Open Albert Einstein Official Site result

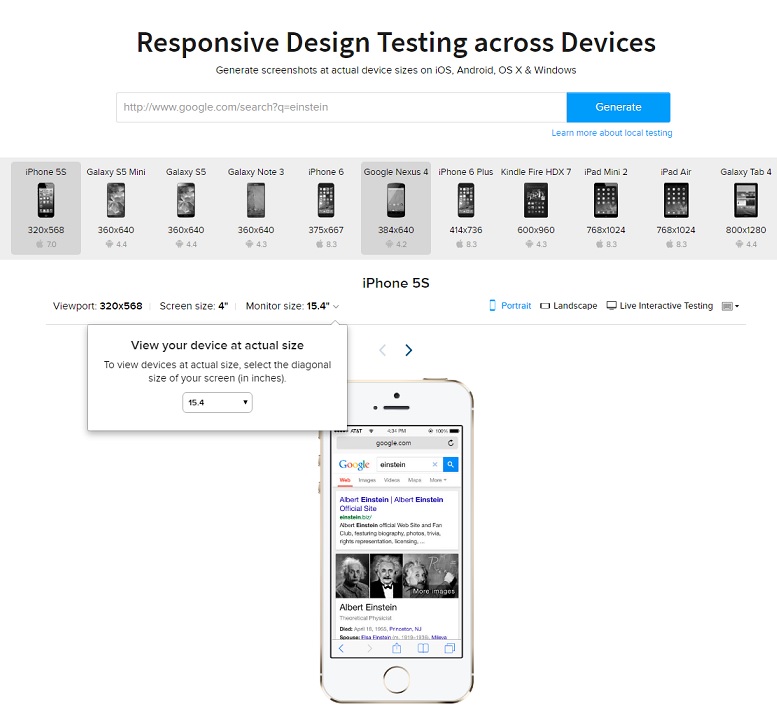391,504
